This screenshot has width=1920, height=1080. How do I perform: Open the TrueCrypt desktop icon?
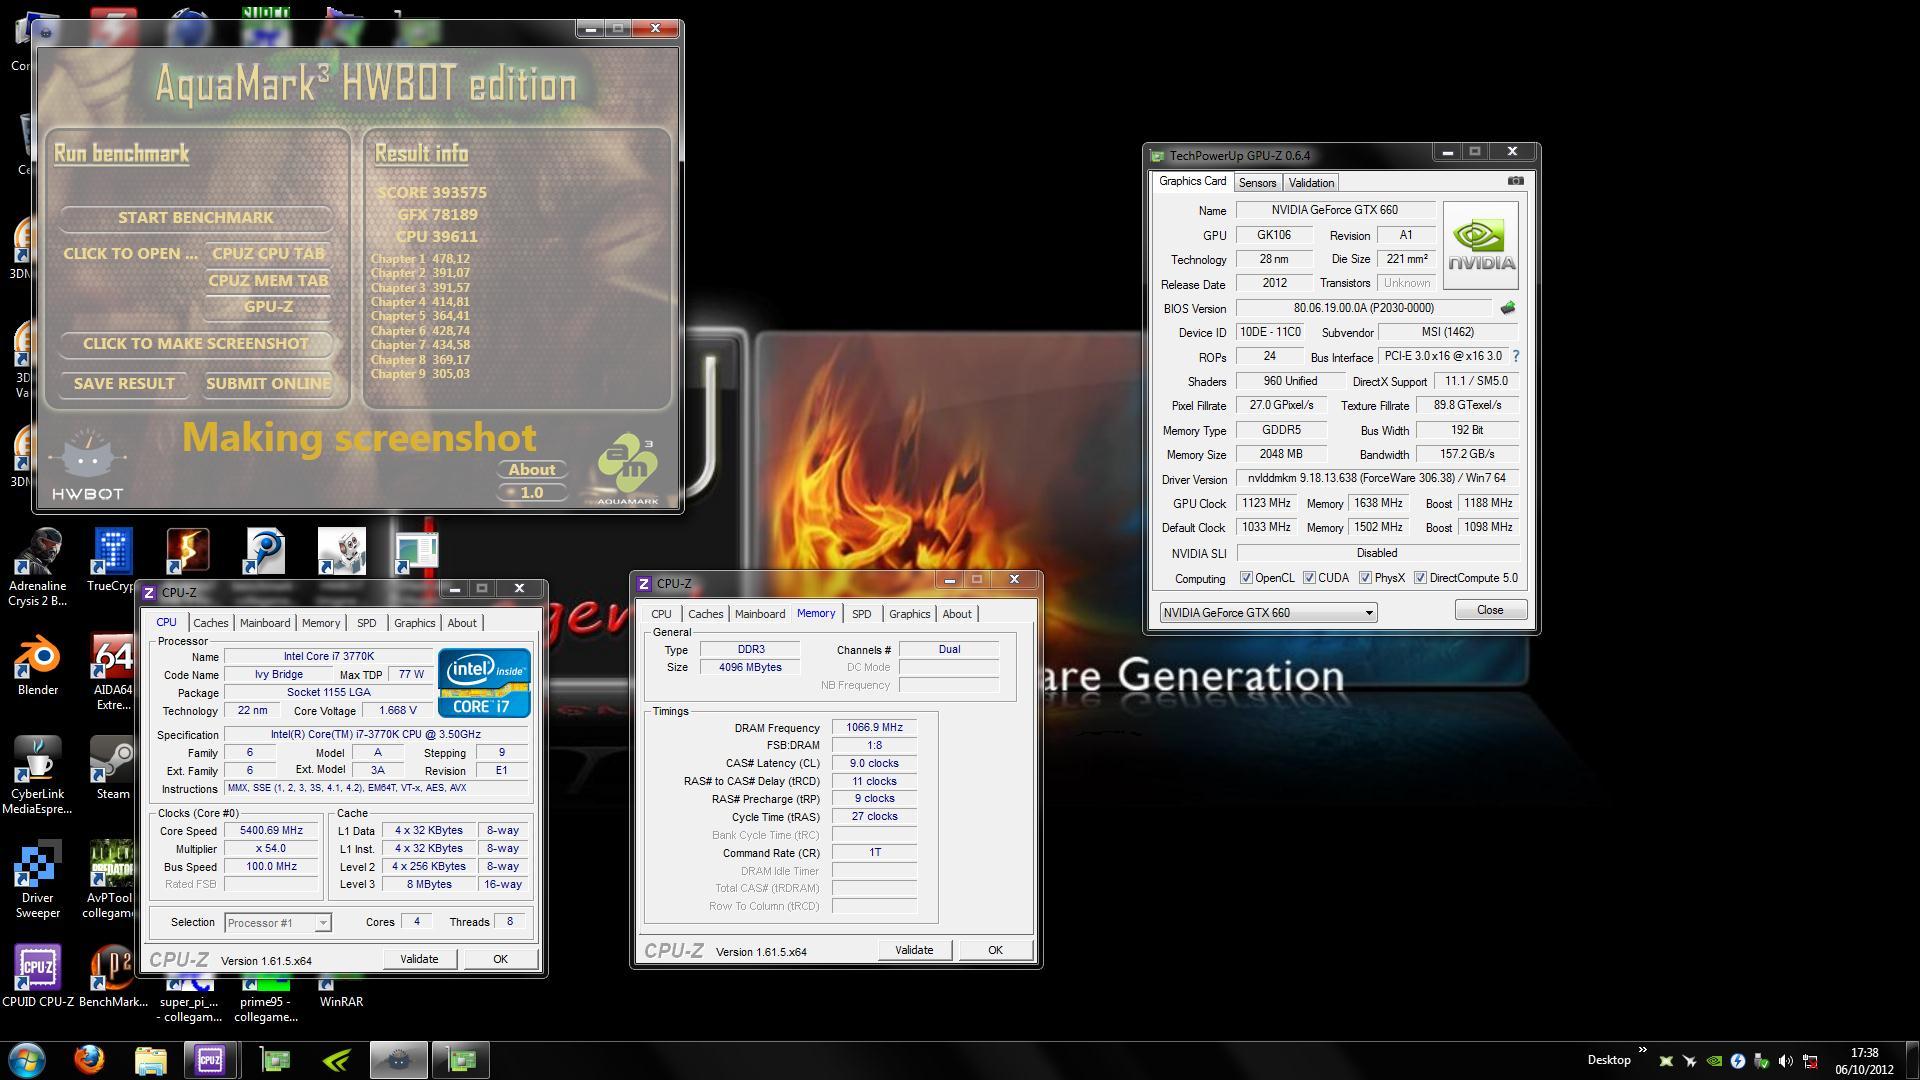click(x=112, y=560)
